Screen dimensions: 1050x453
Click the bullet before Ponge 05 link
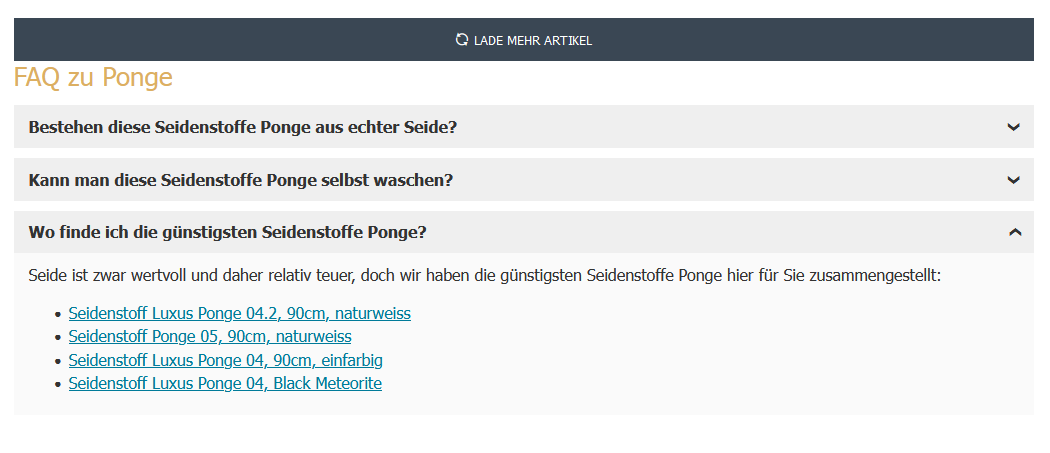(x=57, y=338)
